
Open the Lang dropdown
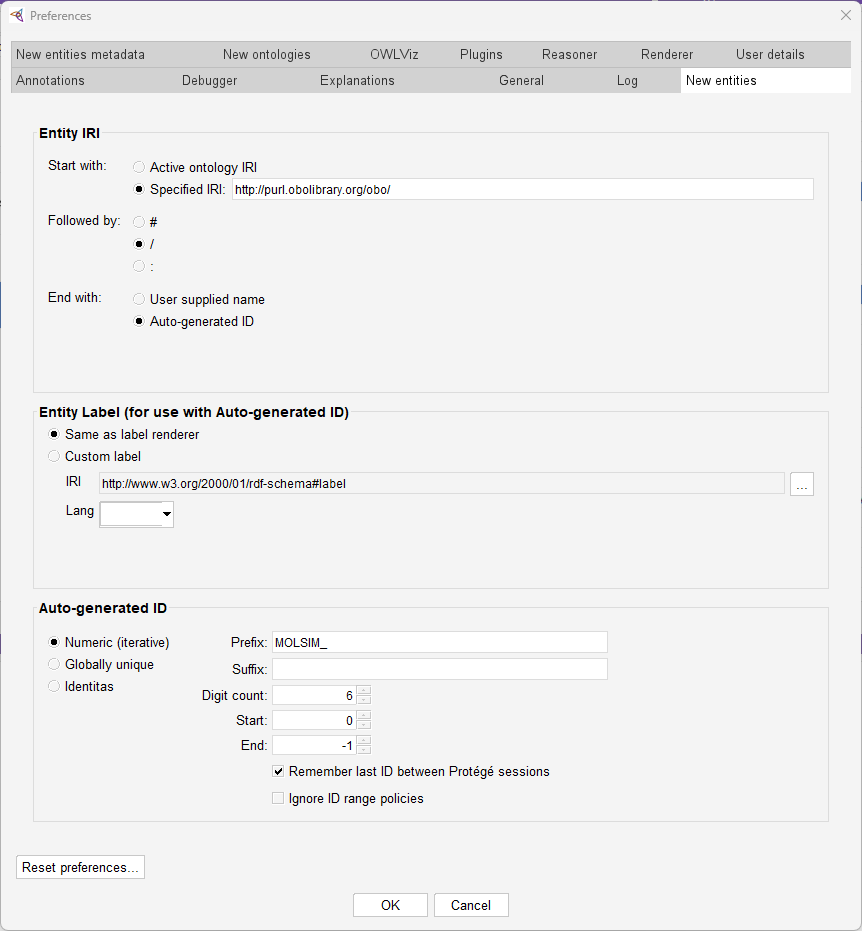[166, 514]
